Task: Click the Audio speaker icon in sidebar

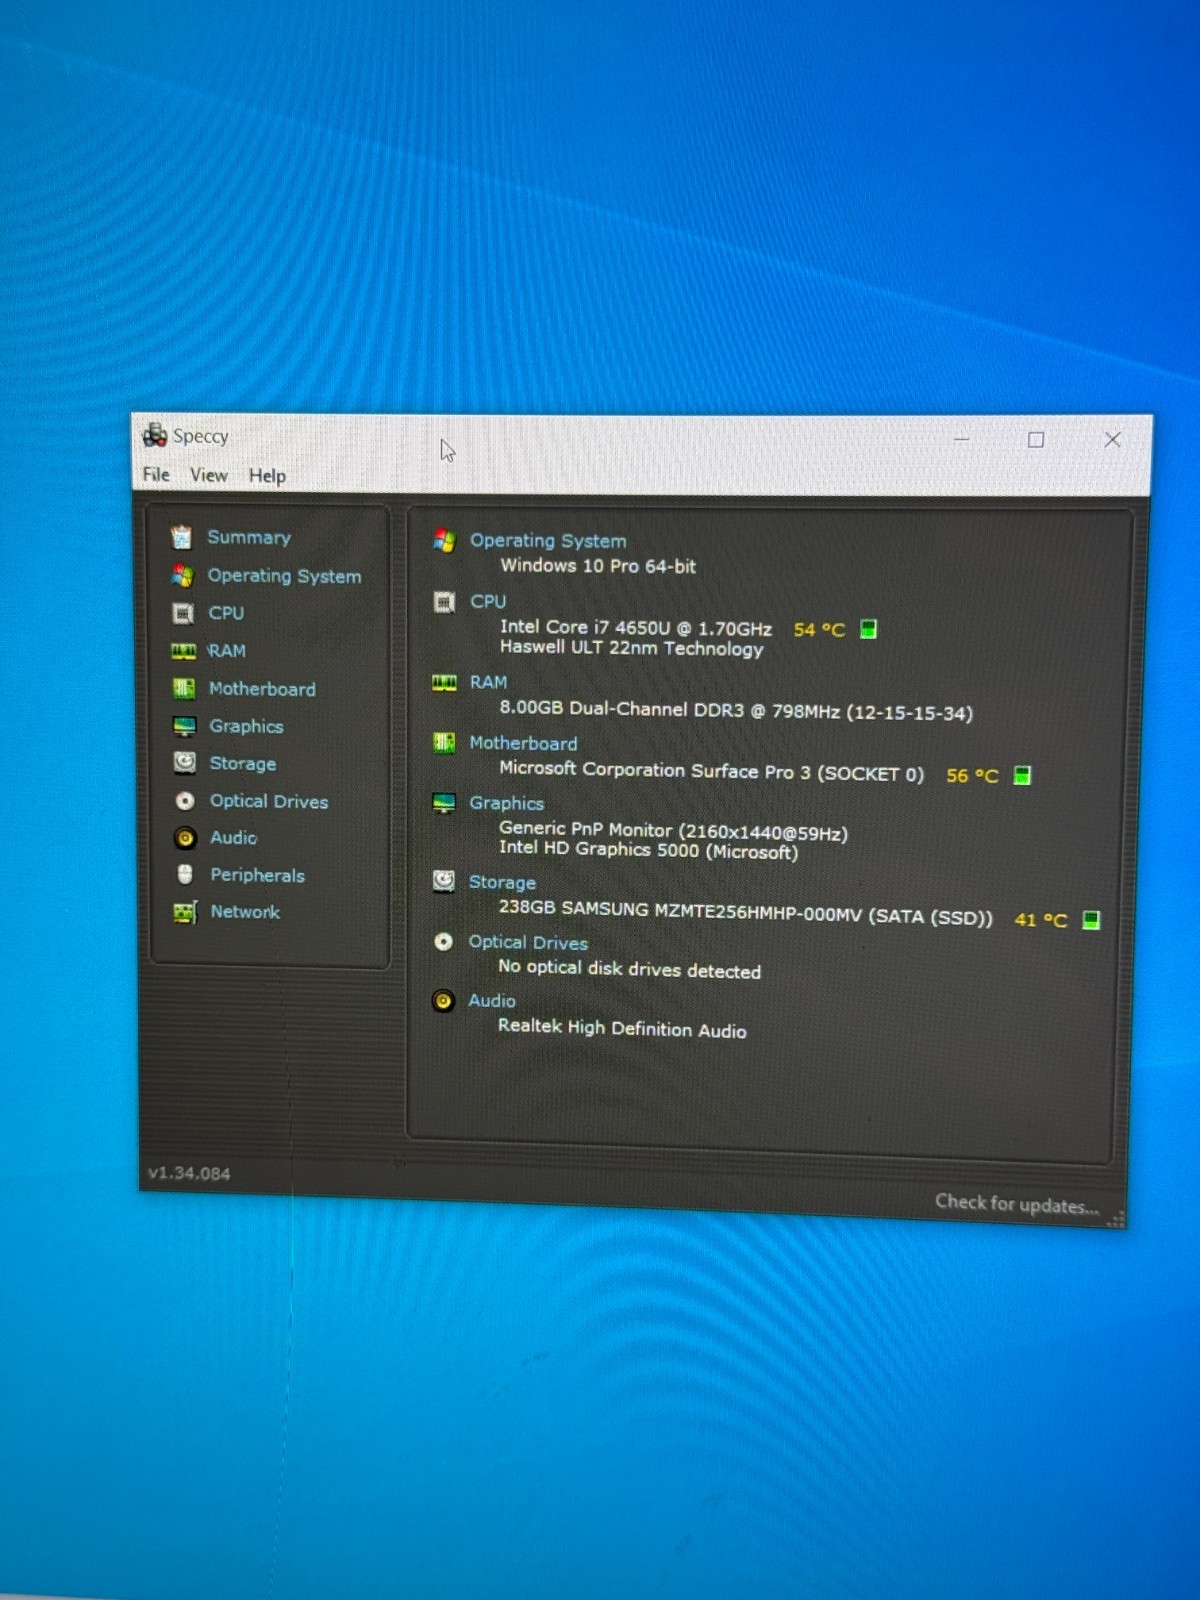Action: click(x=185, y=838)
